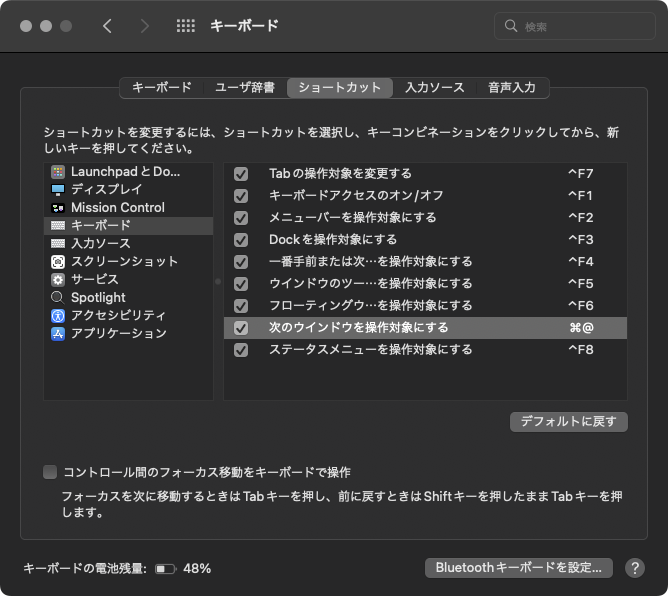
Task: Click the 48% battery percentage text
Action: point(197,569)
